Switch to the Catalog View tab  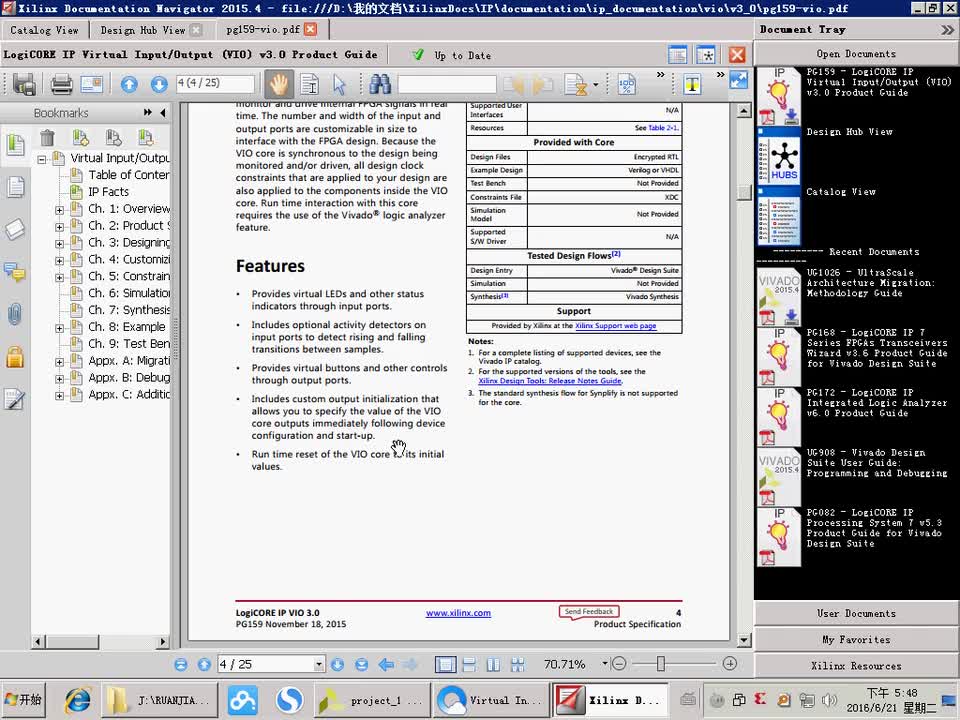(x=44, y=30)
